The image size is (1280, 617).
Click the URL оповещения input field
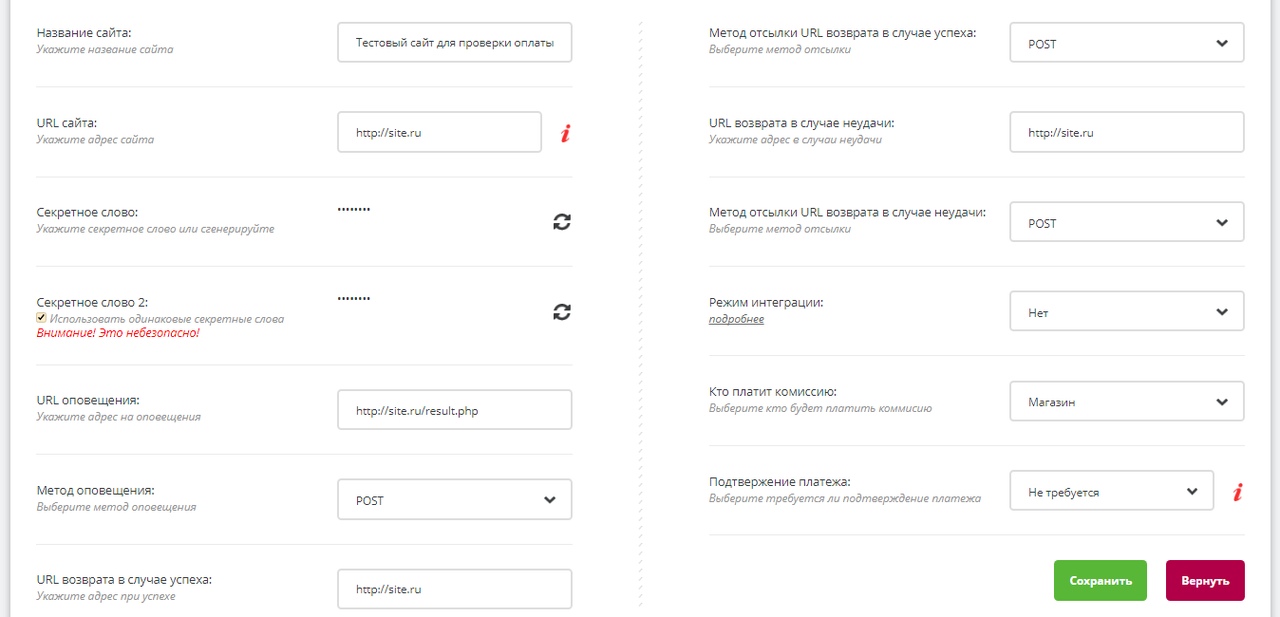pyautogui.click(x=455, y=410)
